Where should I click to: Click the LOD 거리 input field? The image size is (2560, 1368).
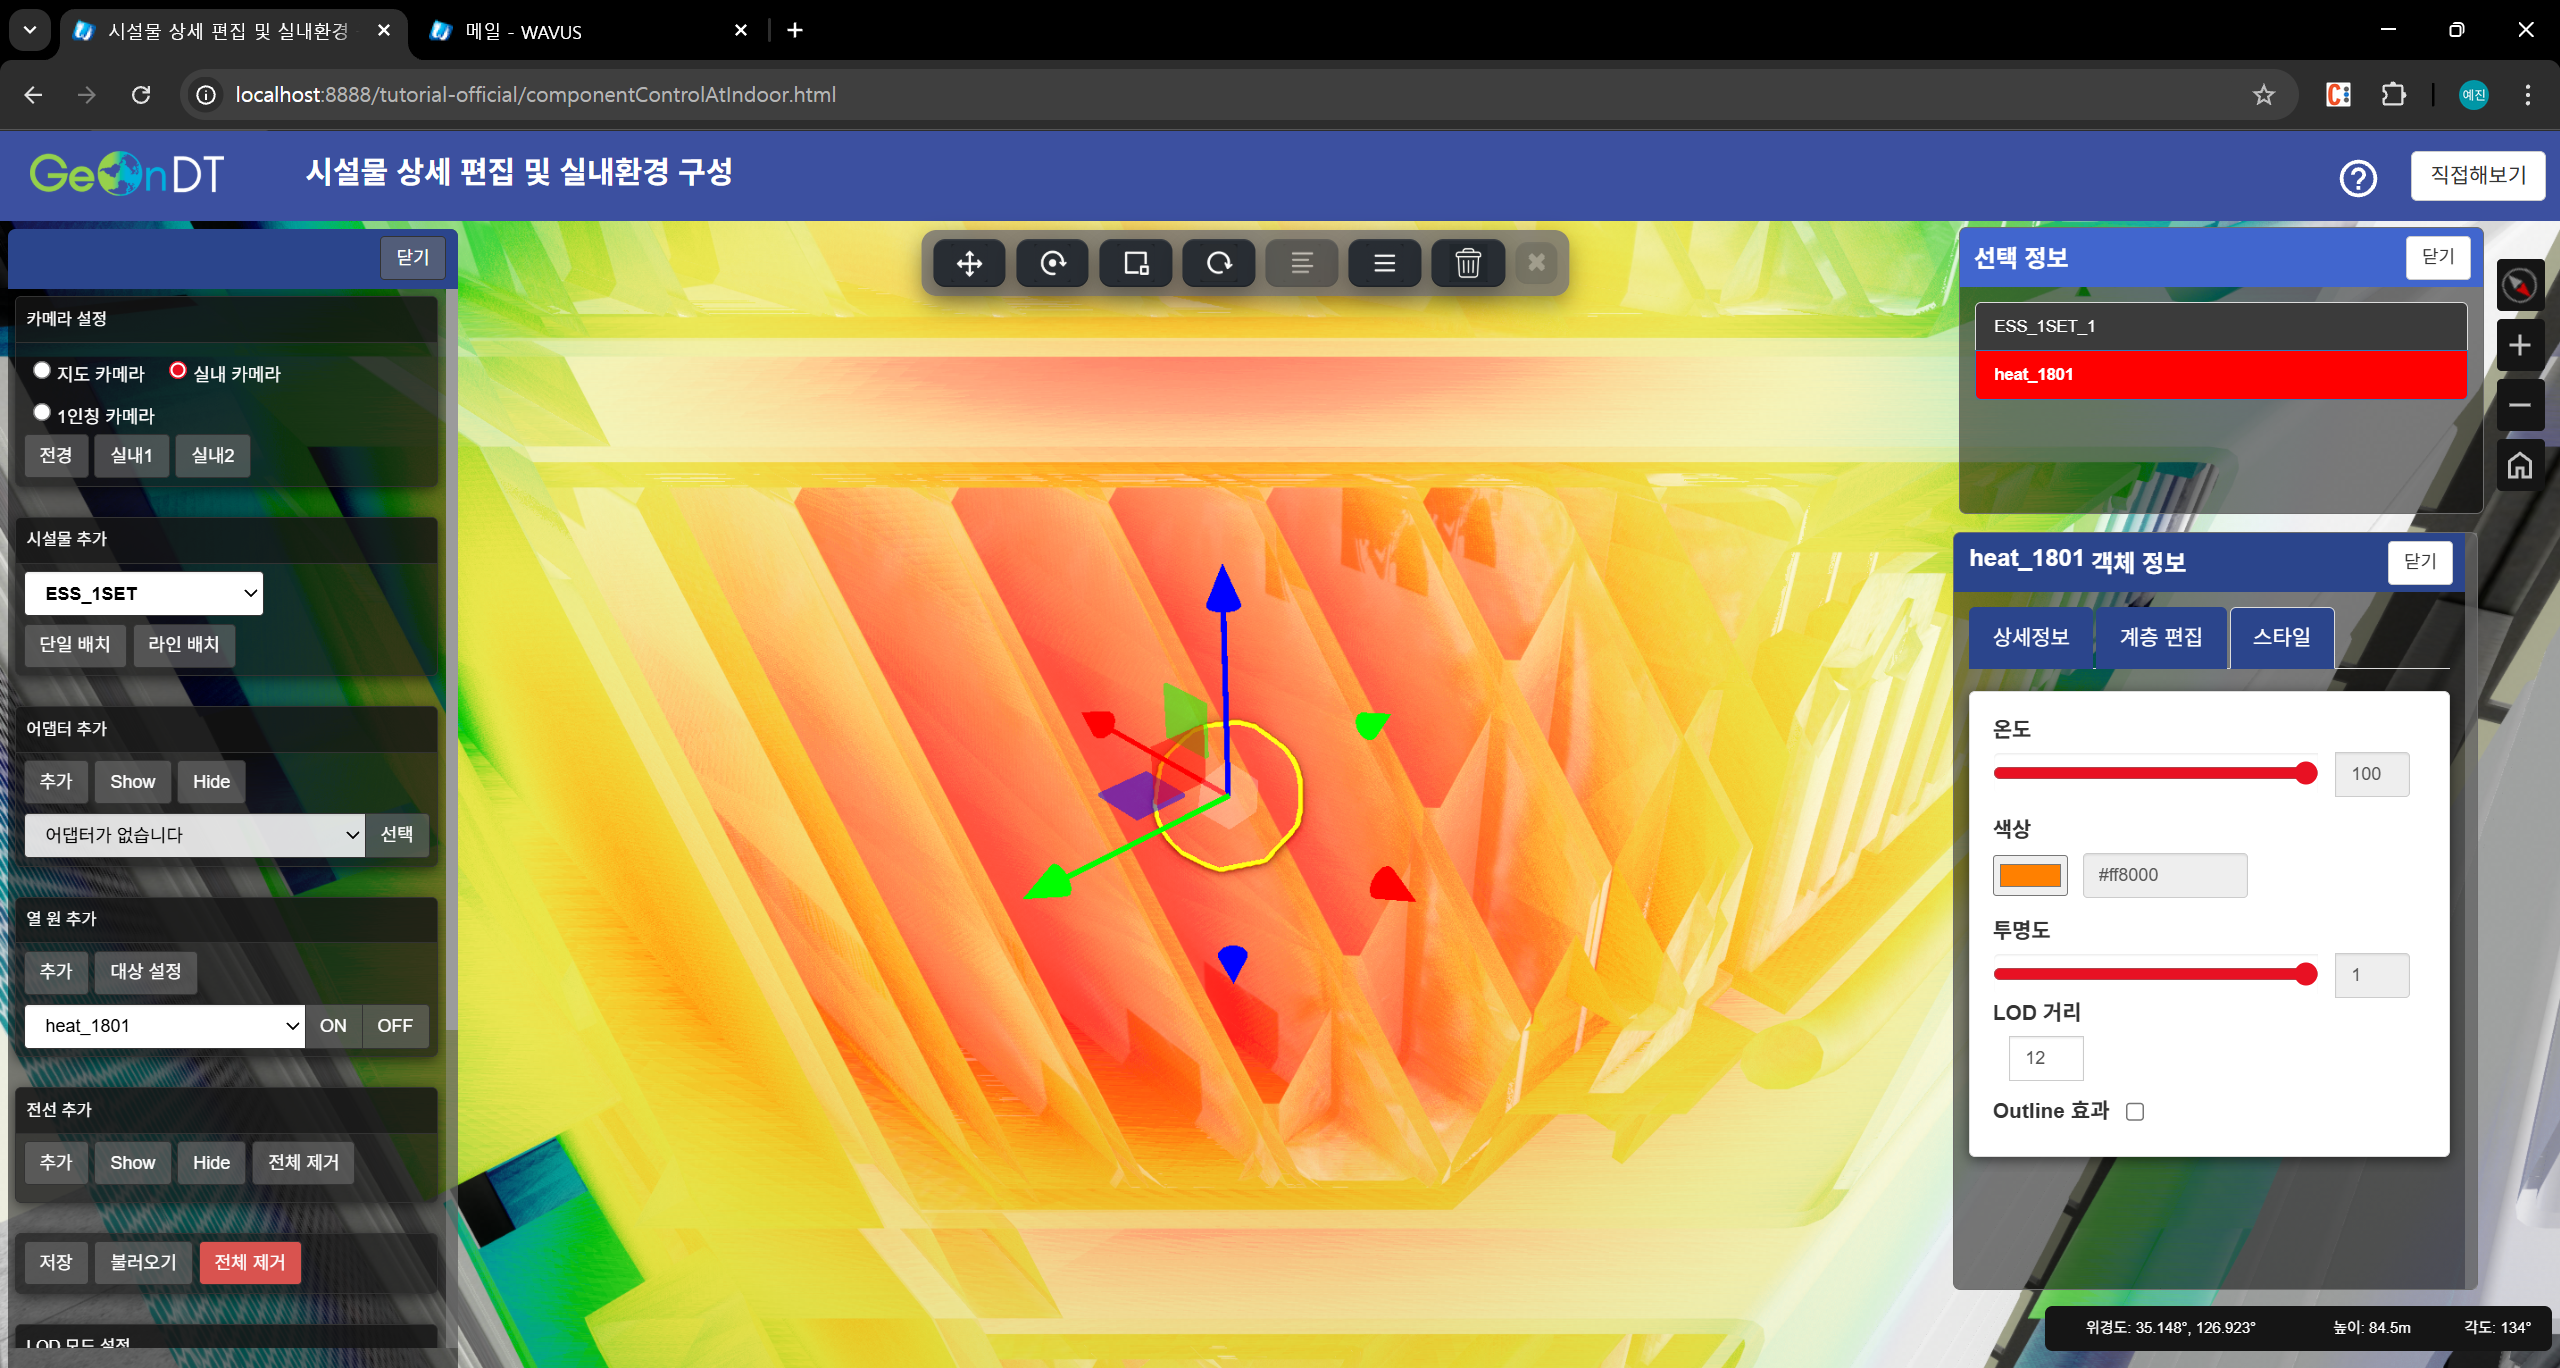pos(2046,1058)
